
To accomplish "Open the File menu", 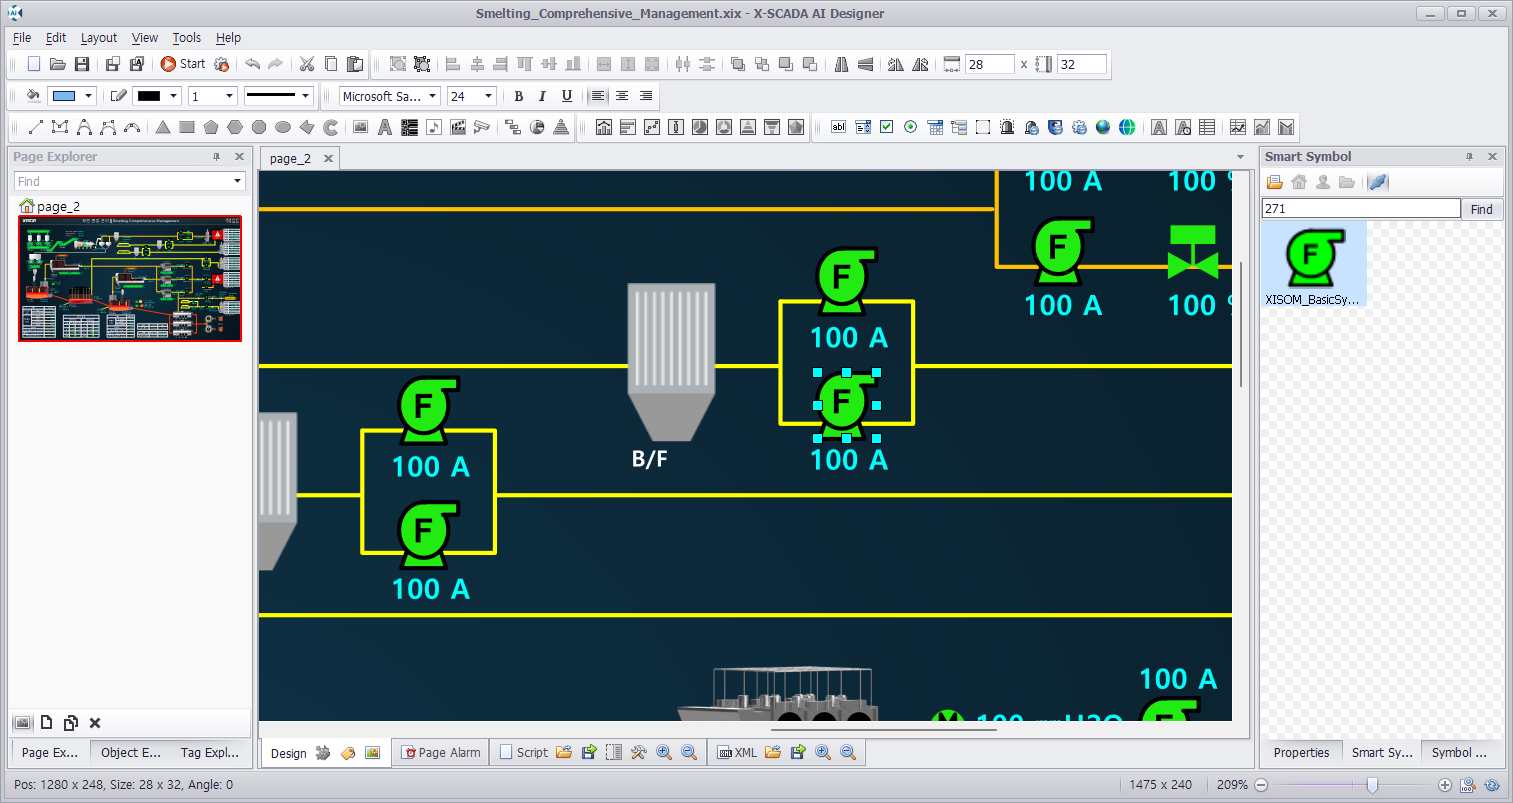I will pyautogui.click(x=22, y=37).
